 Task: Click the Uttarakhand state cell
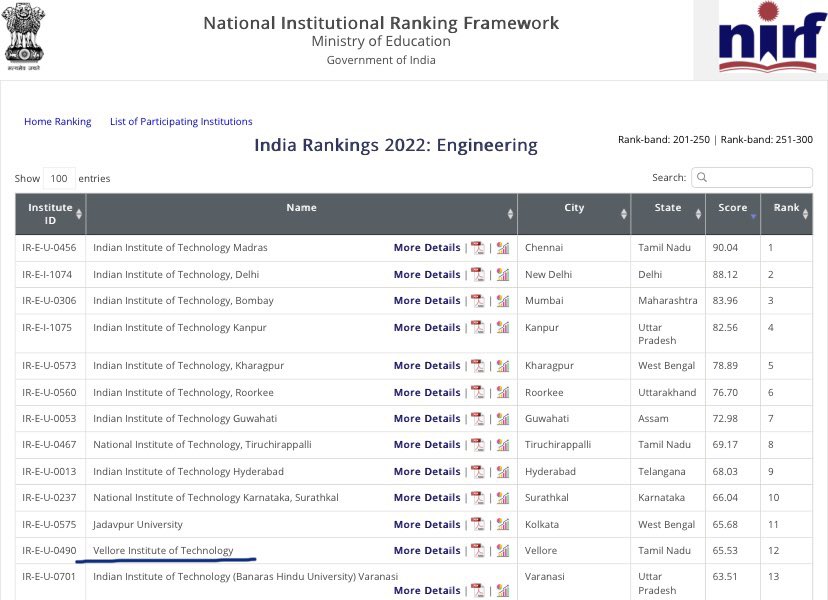click(x=667, y=392)
